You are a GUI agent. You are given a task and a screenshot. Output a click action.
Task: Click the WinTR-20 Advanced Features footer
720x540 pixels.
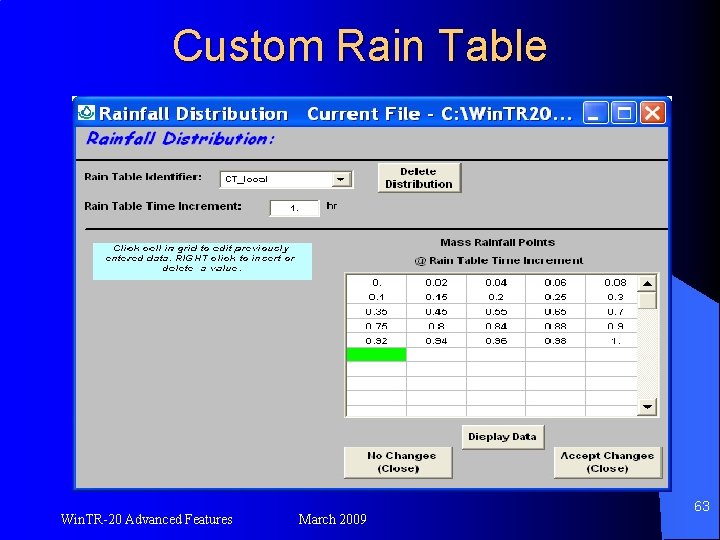click(x=146, y=519)
